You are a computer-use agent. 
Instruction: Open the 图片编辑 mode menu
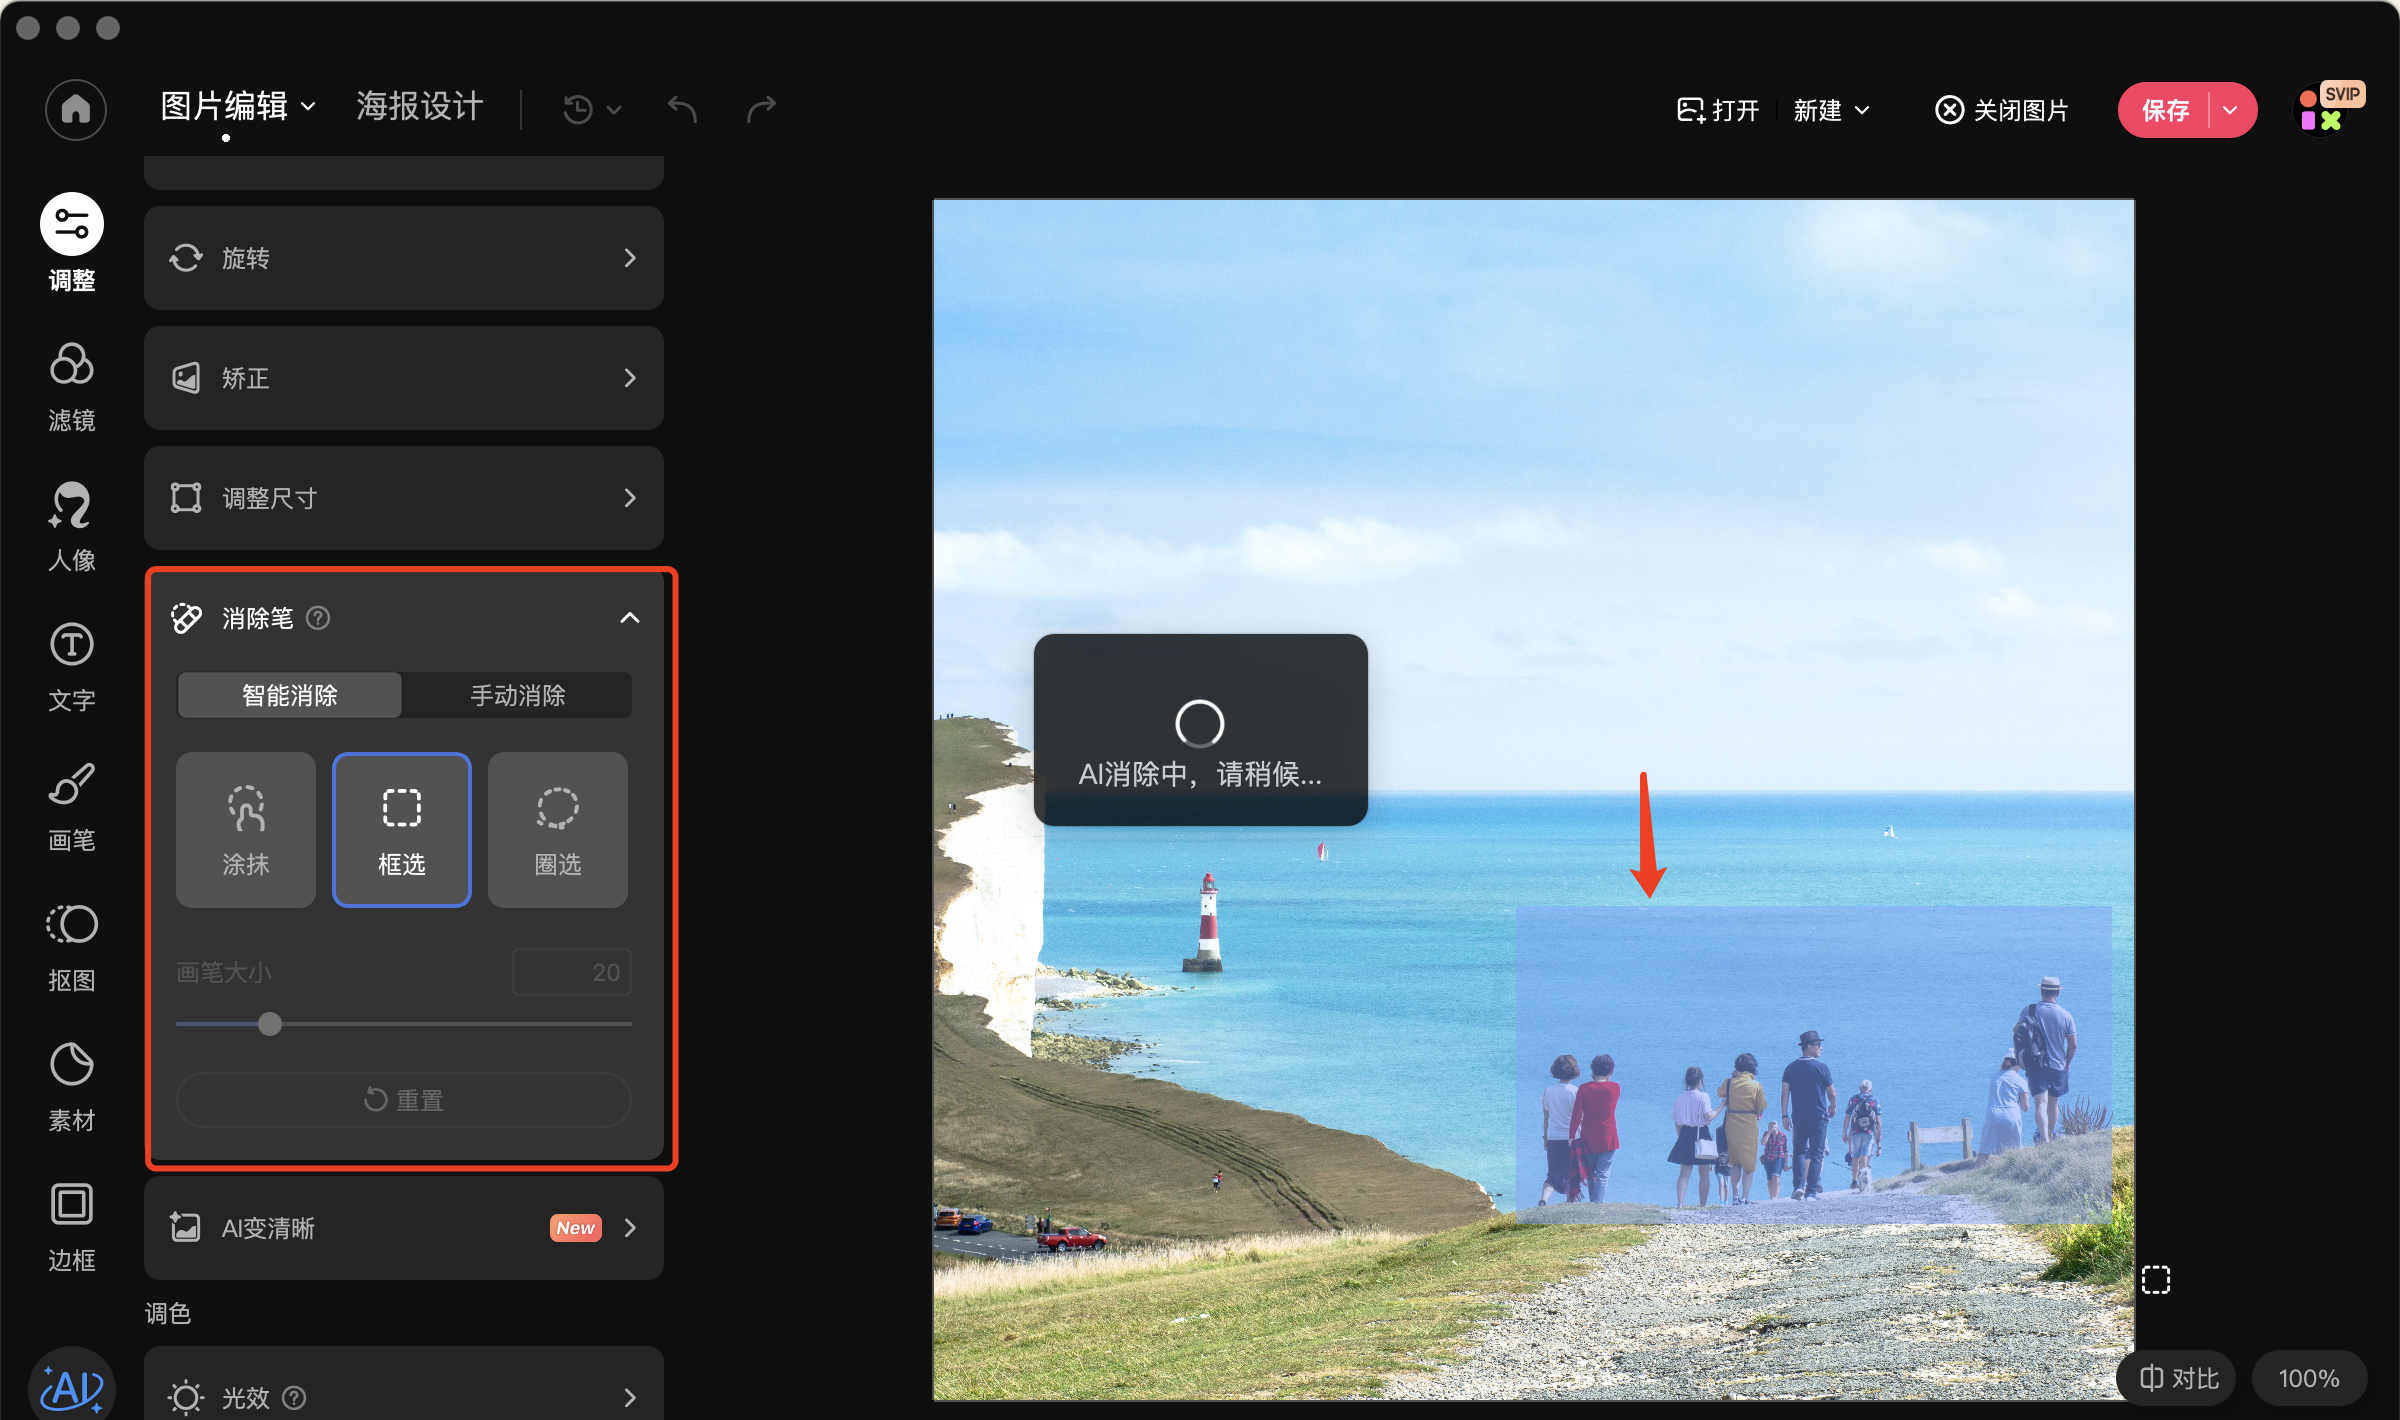(x=238, y=106)
